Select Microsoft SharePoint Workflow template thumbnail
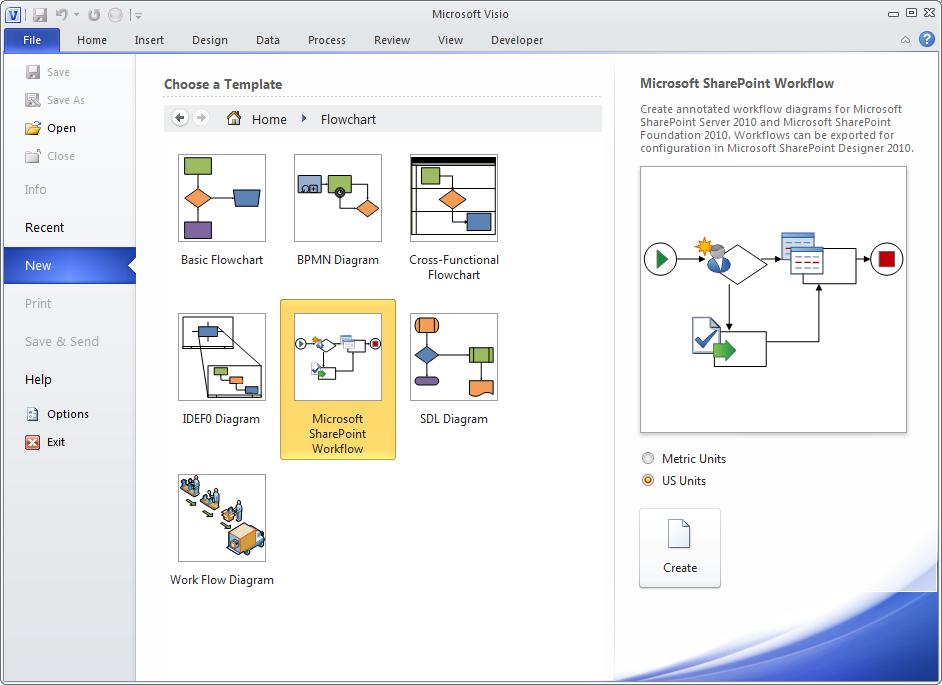The height and width of the screenshot is (685, 942). 338,357
